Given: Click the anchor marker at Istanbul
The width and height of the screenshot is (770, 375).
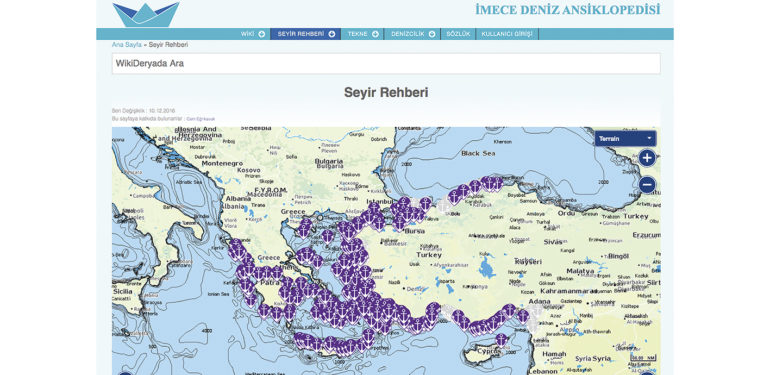Looking at the screenshot, I should click(x=404, y=202).
